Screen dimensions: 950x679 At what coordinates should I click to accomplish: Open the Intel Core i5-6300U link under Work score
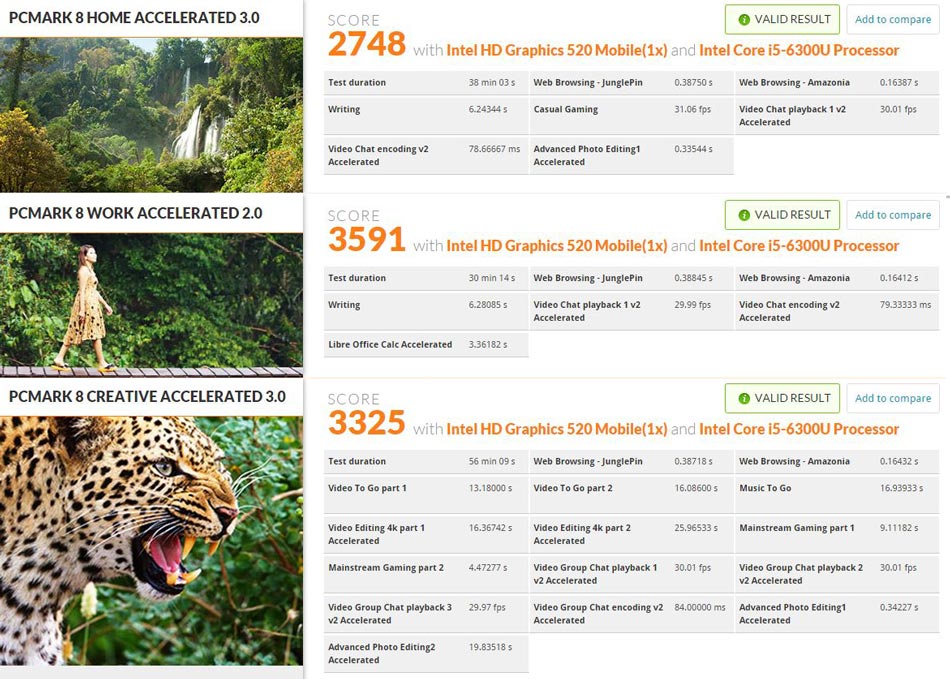coord(799,246)
